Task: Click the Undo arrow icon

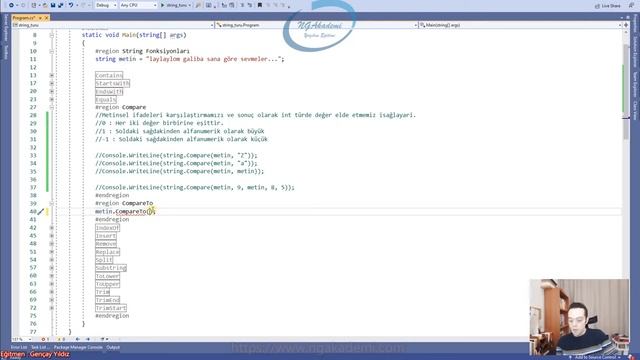Action: [71, 5]
